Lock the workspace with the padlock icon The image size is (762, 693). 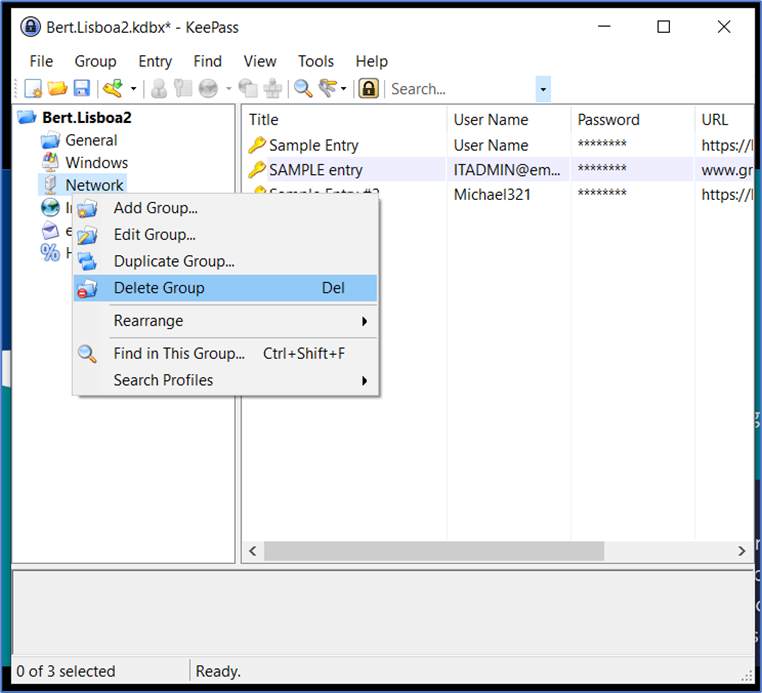click(369, 89)
